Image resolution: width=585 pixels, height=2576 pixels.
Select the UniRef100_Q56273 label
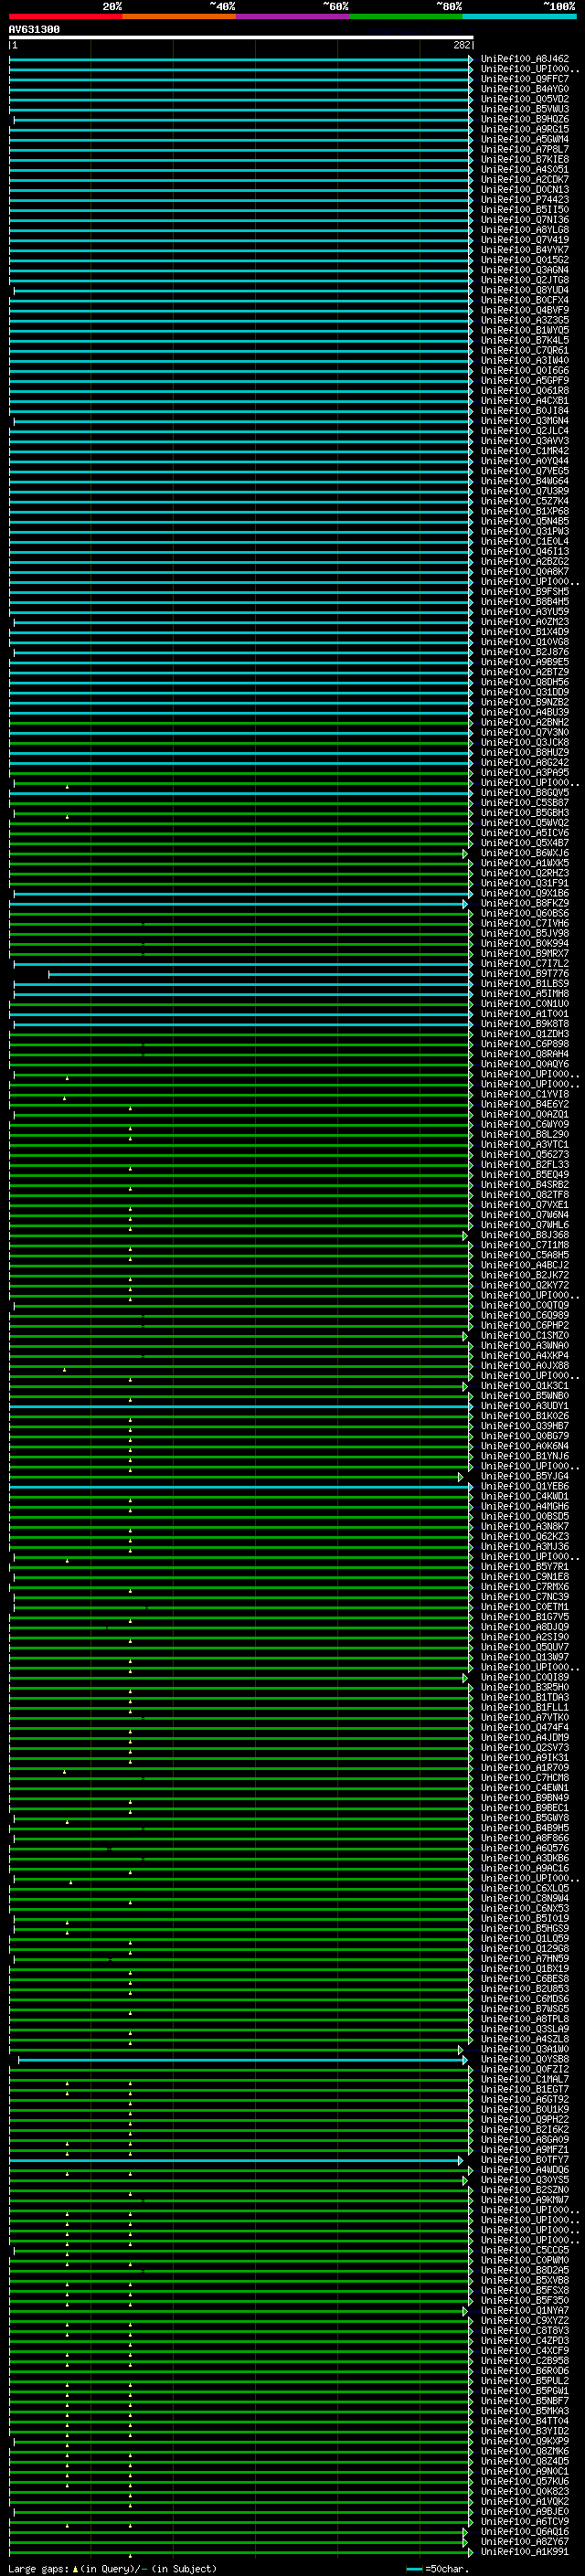tap(524, 1154)
